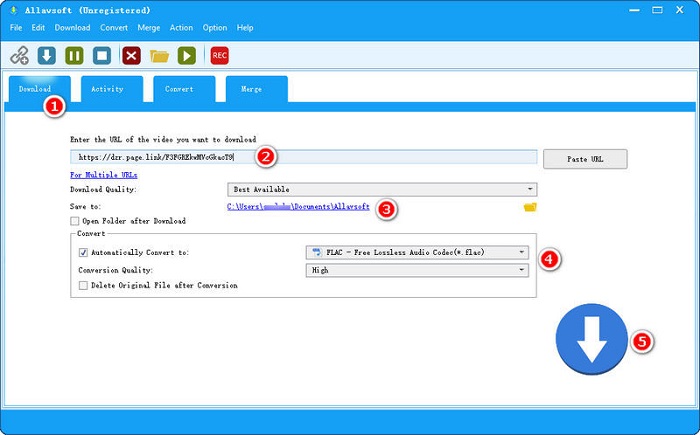The image size is (700, 435).
Task: Uncheck Automatically Convert to checkbox
Action: pos(83,252)
